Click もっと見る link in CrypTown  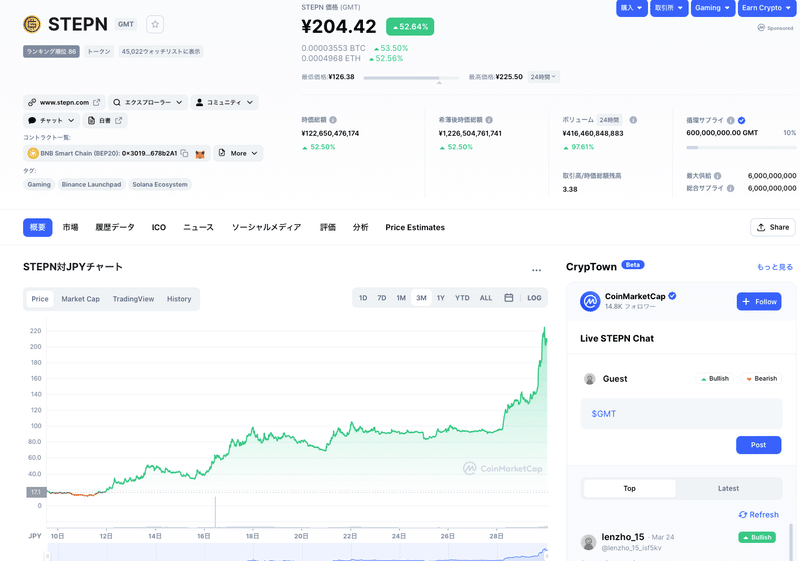[774, 267]
